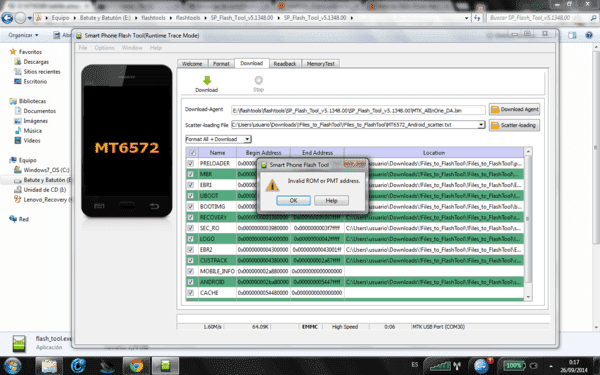Open Documentos library
Image resolution: width=600 pixels, height=375 pixels.
39,111
